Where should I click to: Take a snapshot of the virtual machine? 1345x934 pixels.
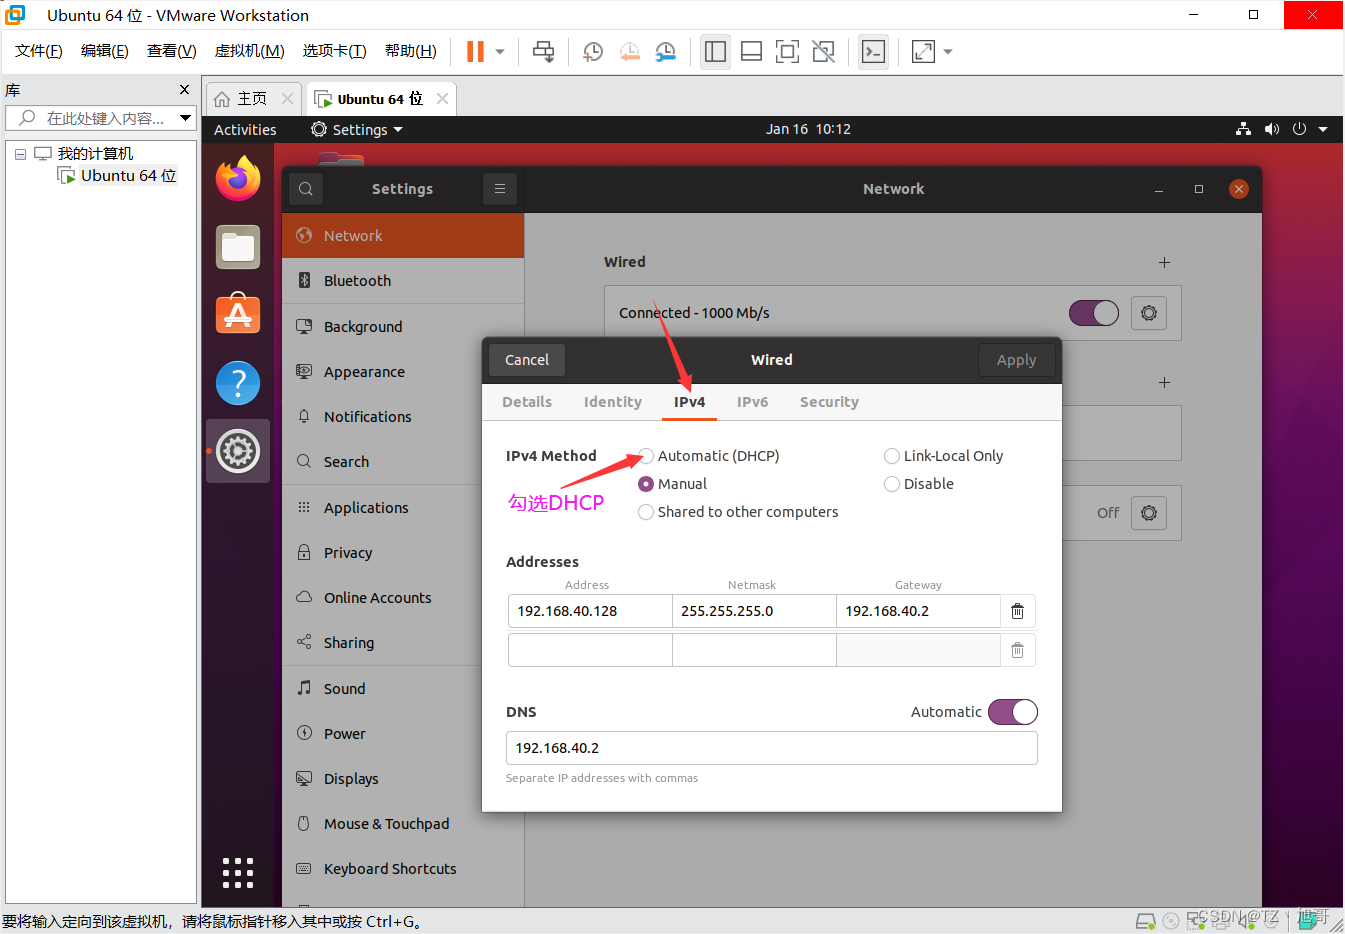pos(593,52)
